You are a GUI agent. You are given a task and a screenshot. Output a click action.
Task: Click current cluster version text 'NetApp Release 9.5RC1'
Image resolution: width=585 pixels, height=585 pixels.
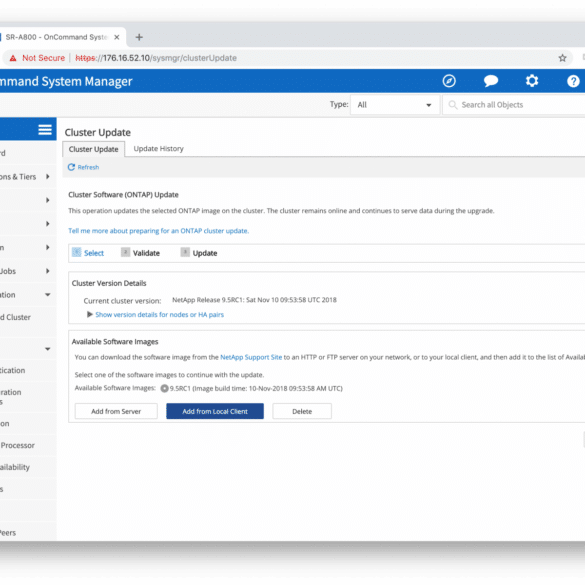point(254,300)
